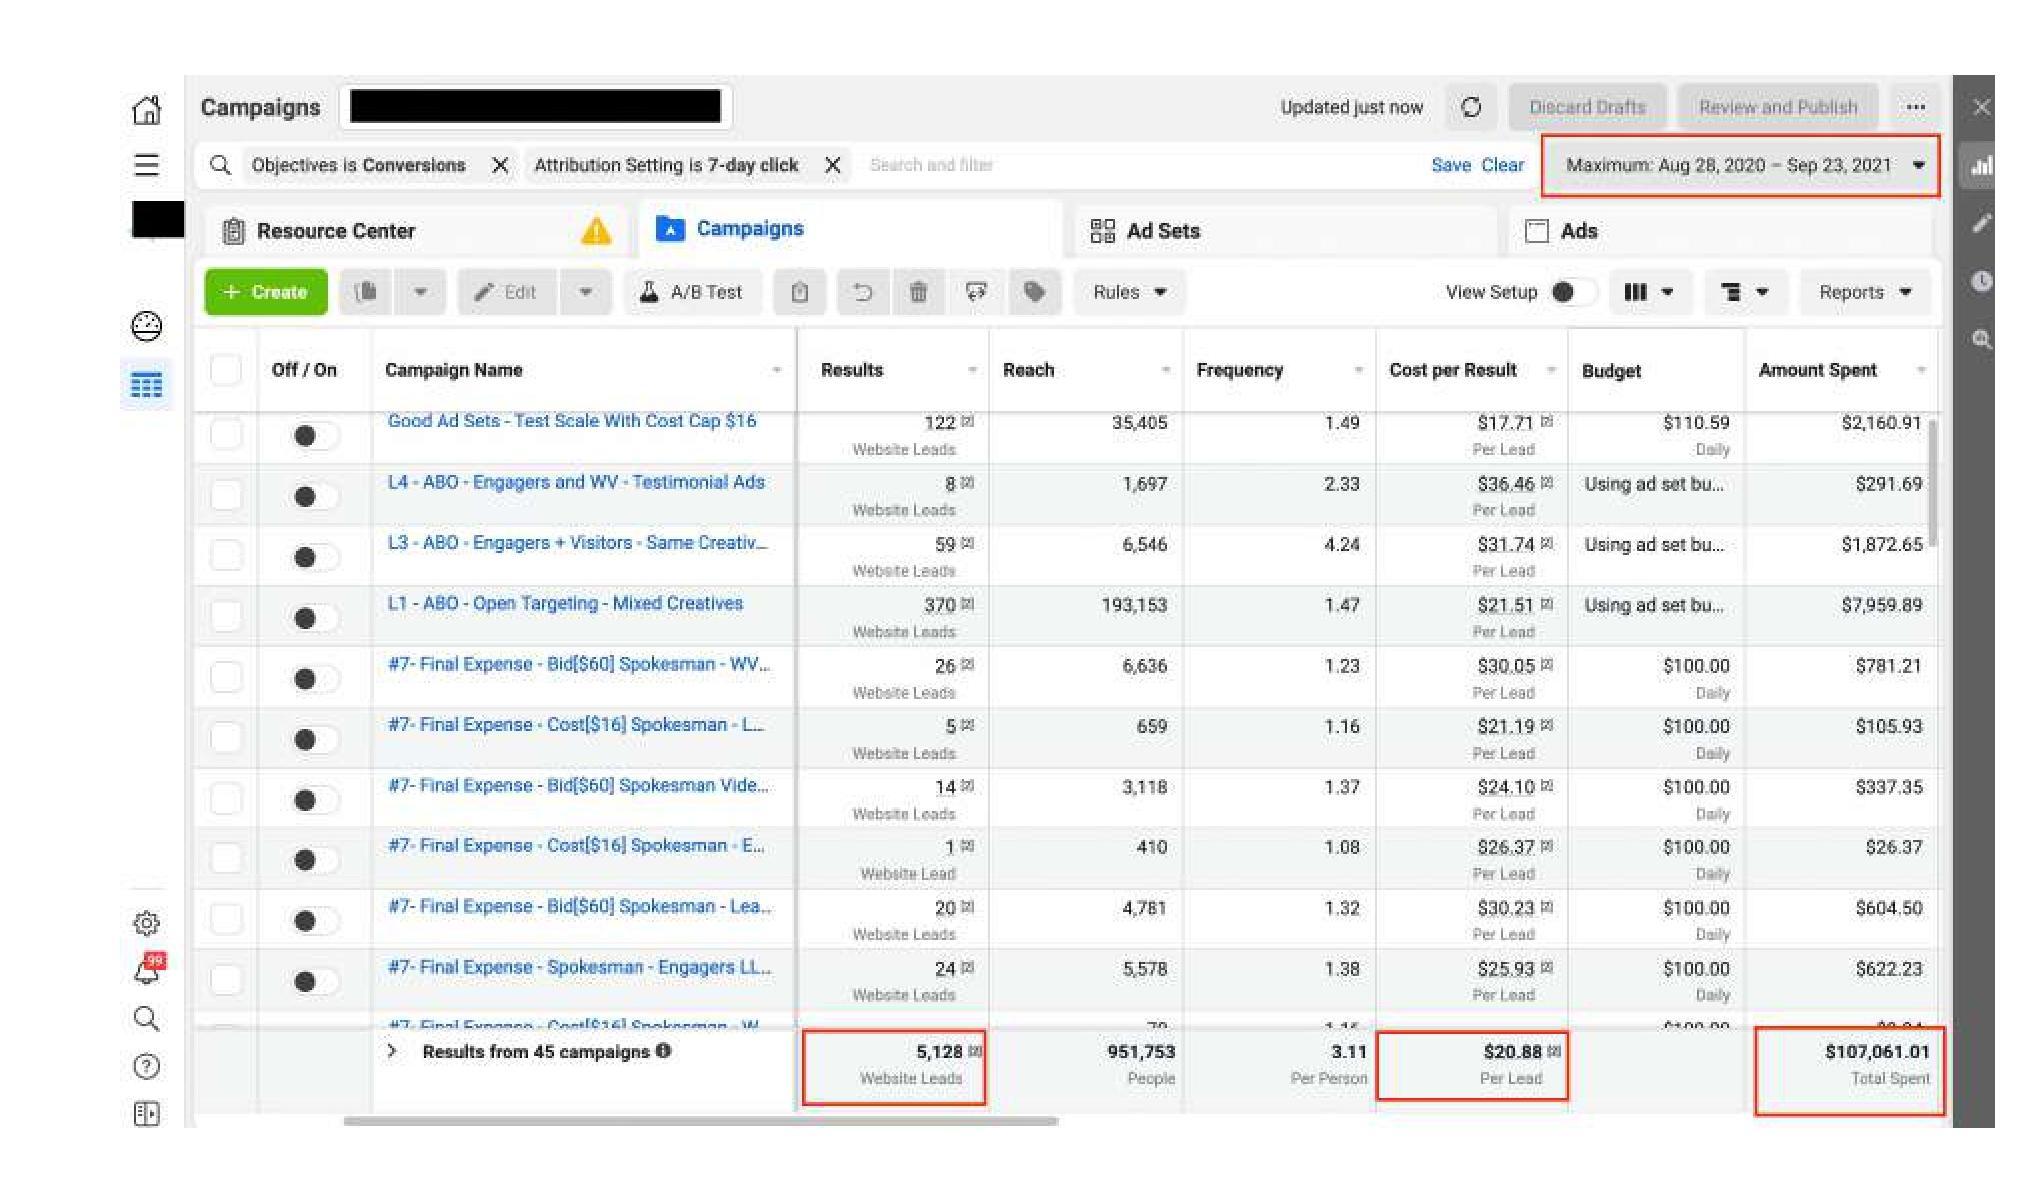Open notifications bell in left sidebar
The height and width of the screenshot is (1184, 2040).
(x=148, y=970)
